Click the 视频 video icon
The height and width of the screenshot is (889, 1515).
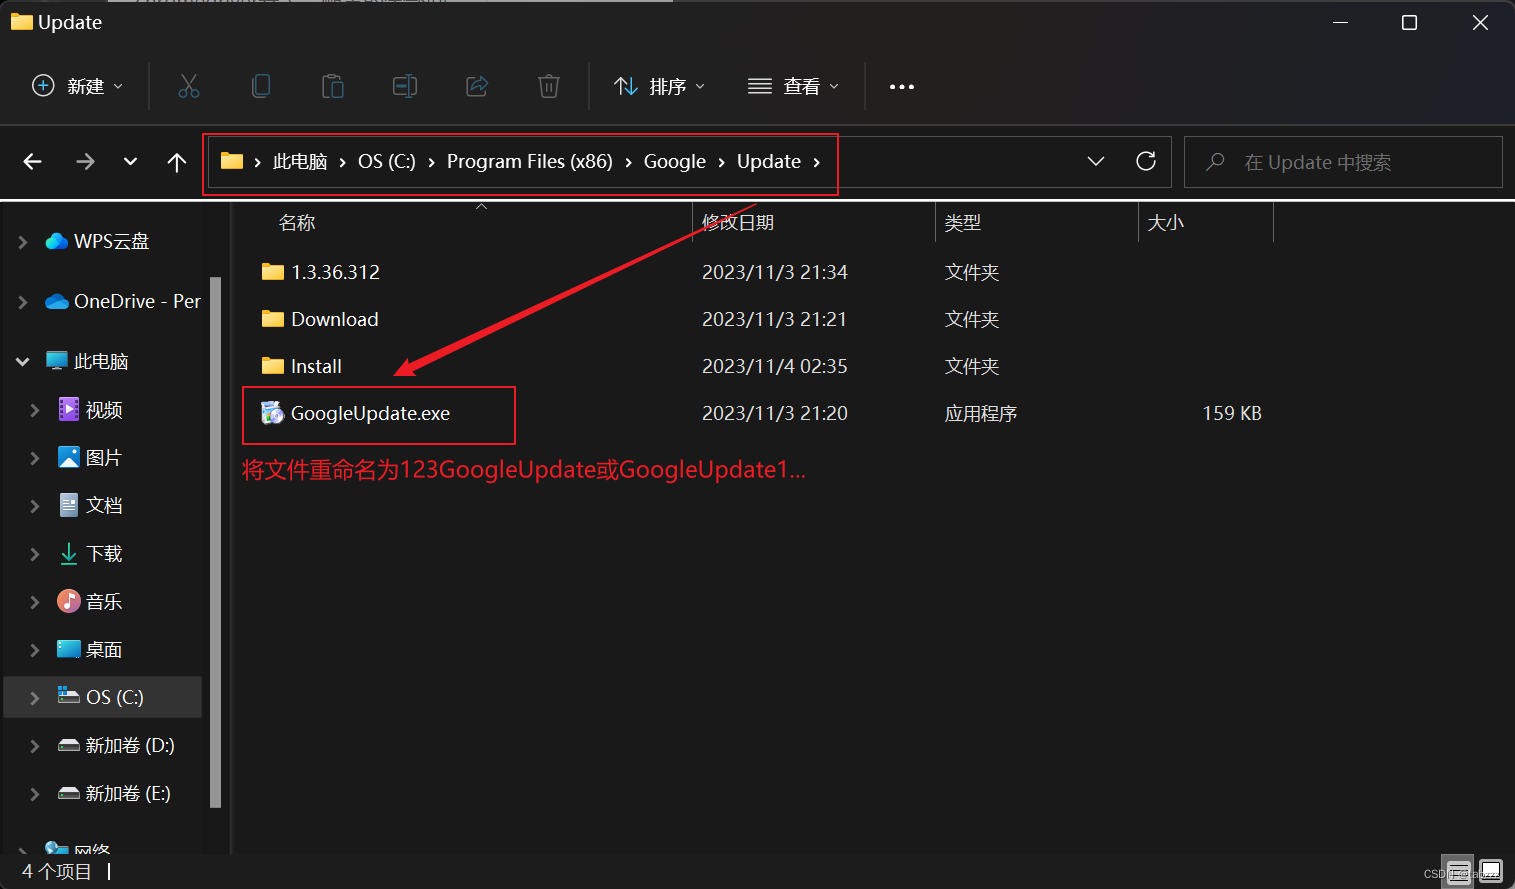tap(69, 409)
